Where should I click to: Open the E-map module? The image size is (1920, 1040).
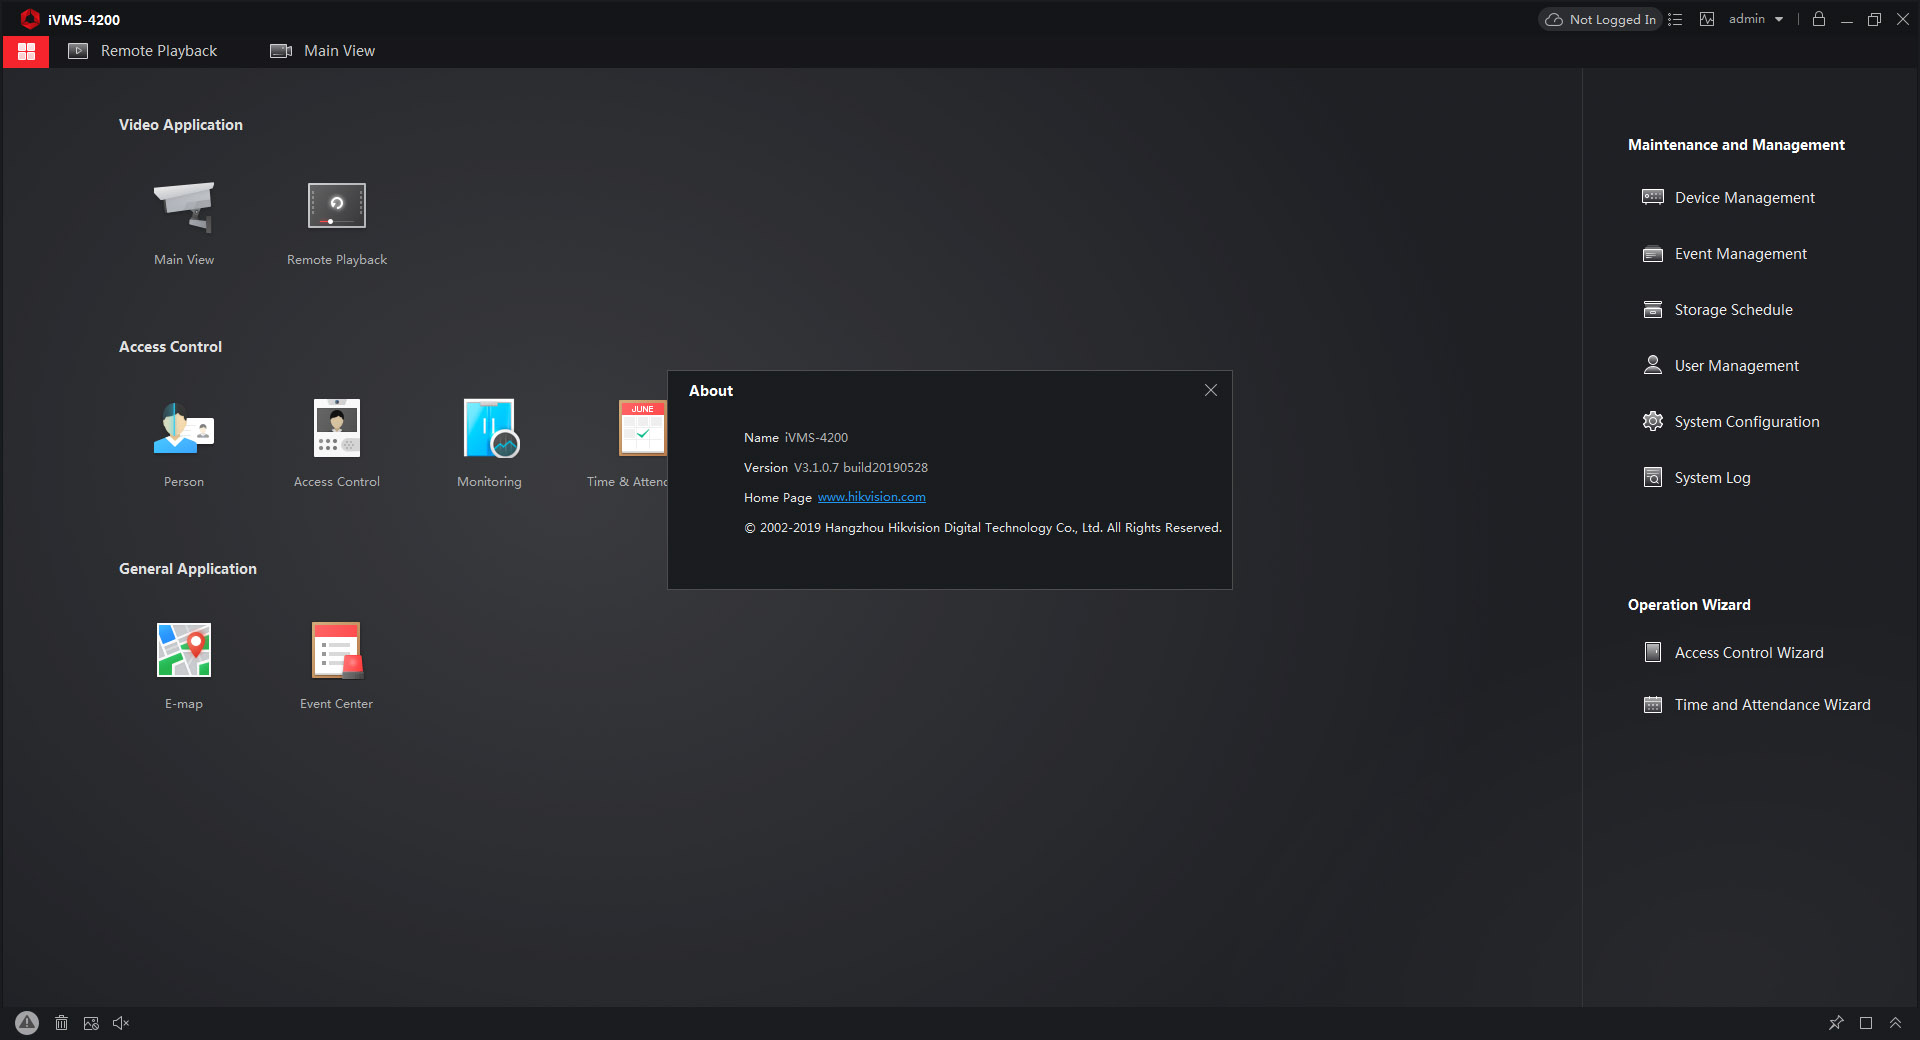tap(184, 650)
